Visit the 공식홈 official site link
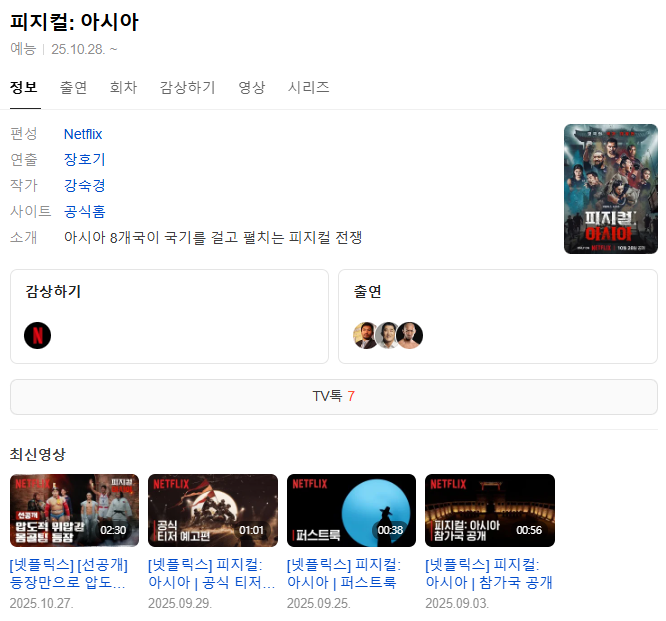The height and width of the screenshot is (621, 666). tap(84, 211)
